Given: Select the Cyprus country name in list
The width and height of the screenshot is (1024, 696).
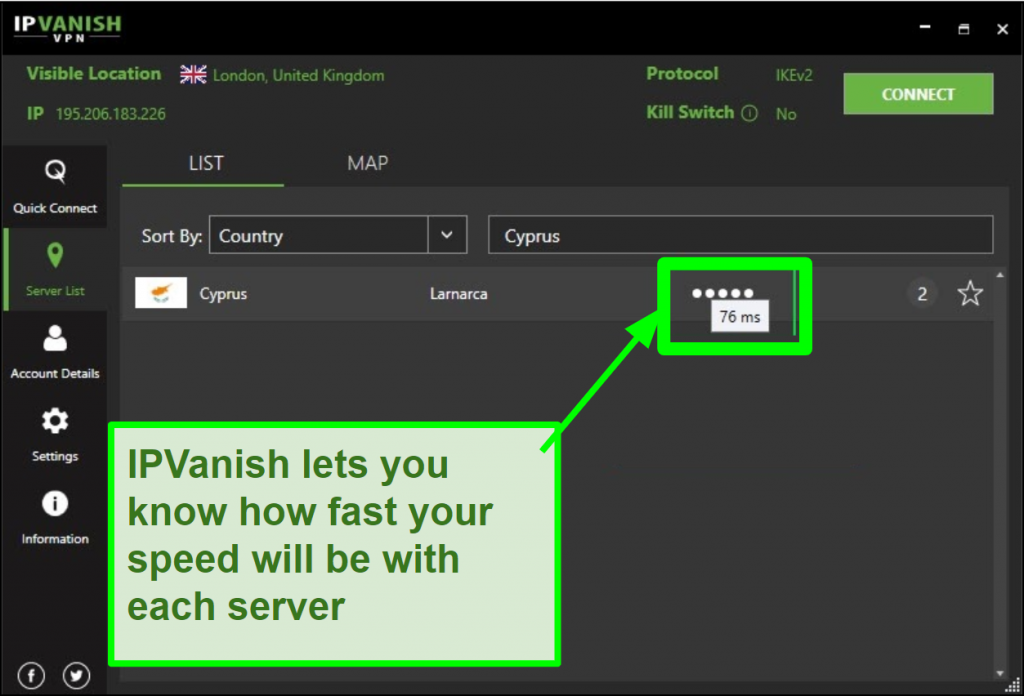Looking at the screenshot, I should pos(223,294).
